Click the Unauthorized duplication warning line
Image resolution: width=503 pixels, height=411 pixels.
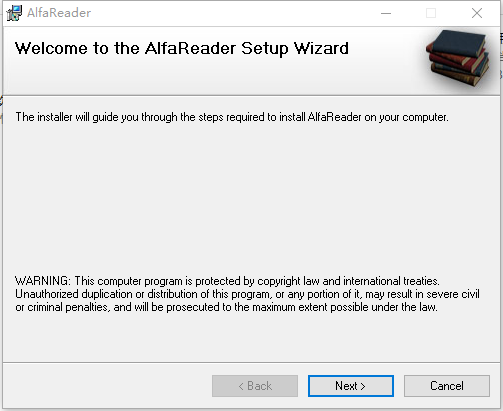[247, 294]
